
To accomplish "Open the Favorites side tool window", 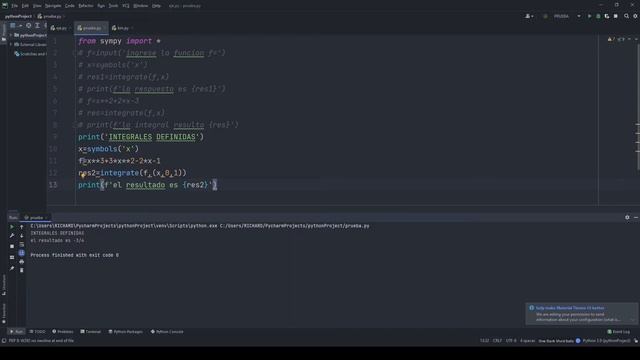I will click(4, 313).
